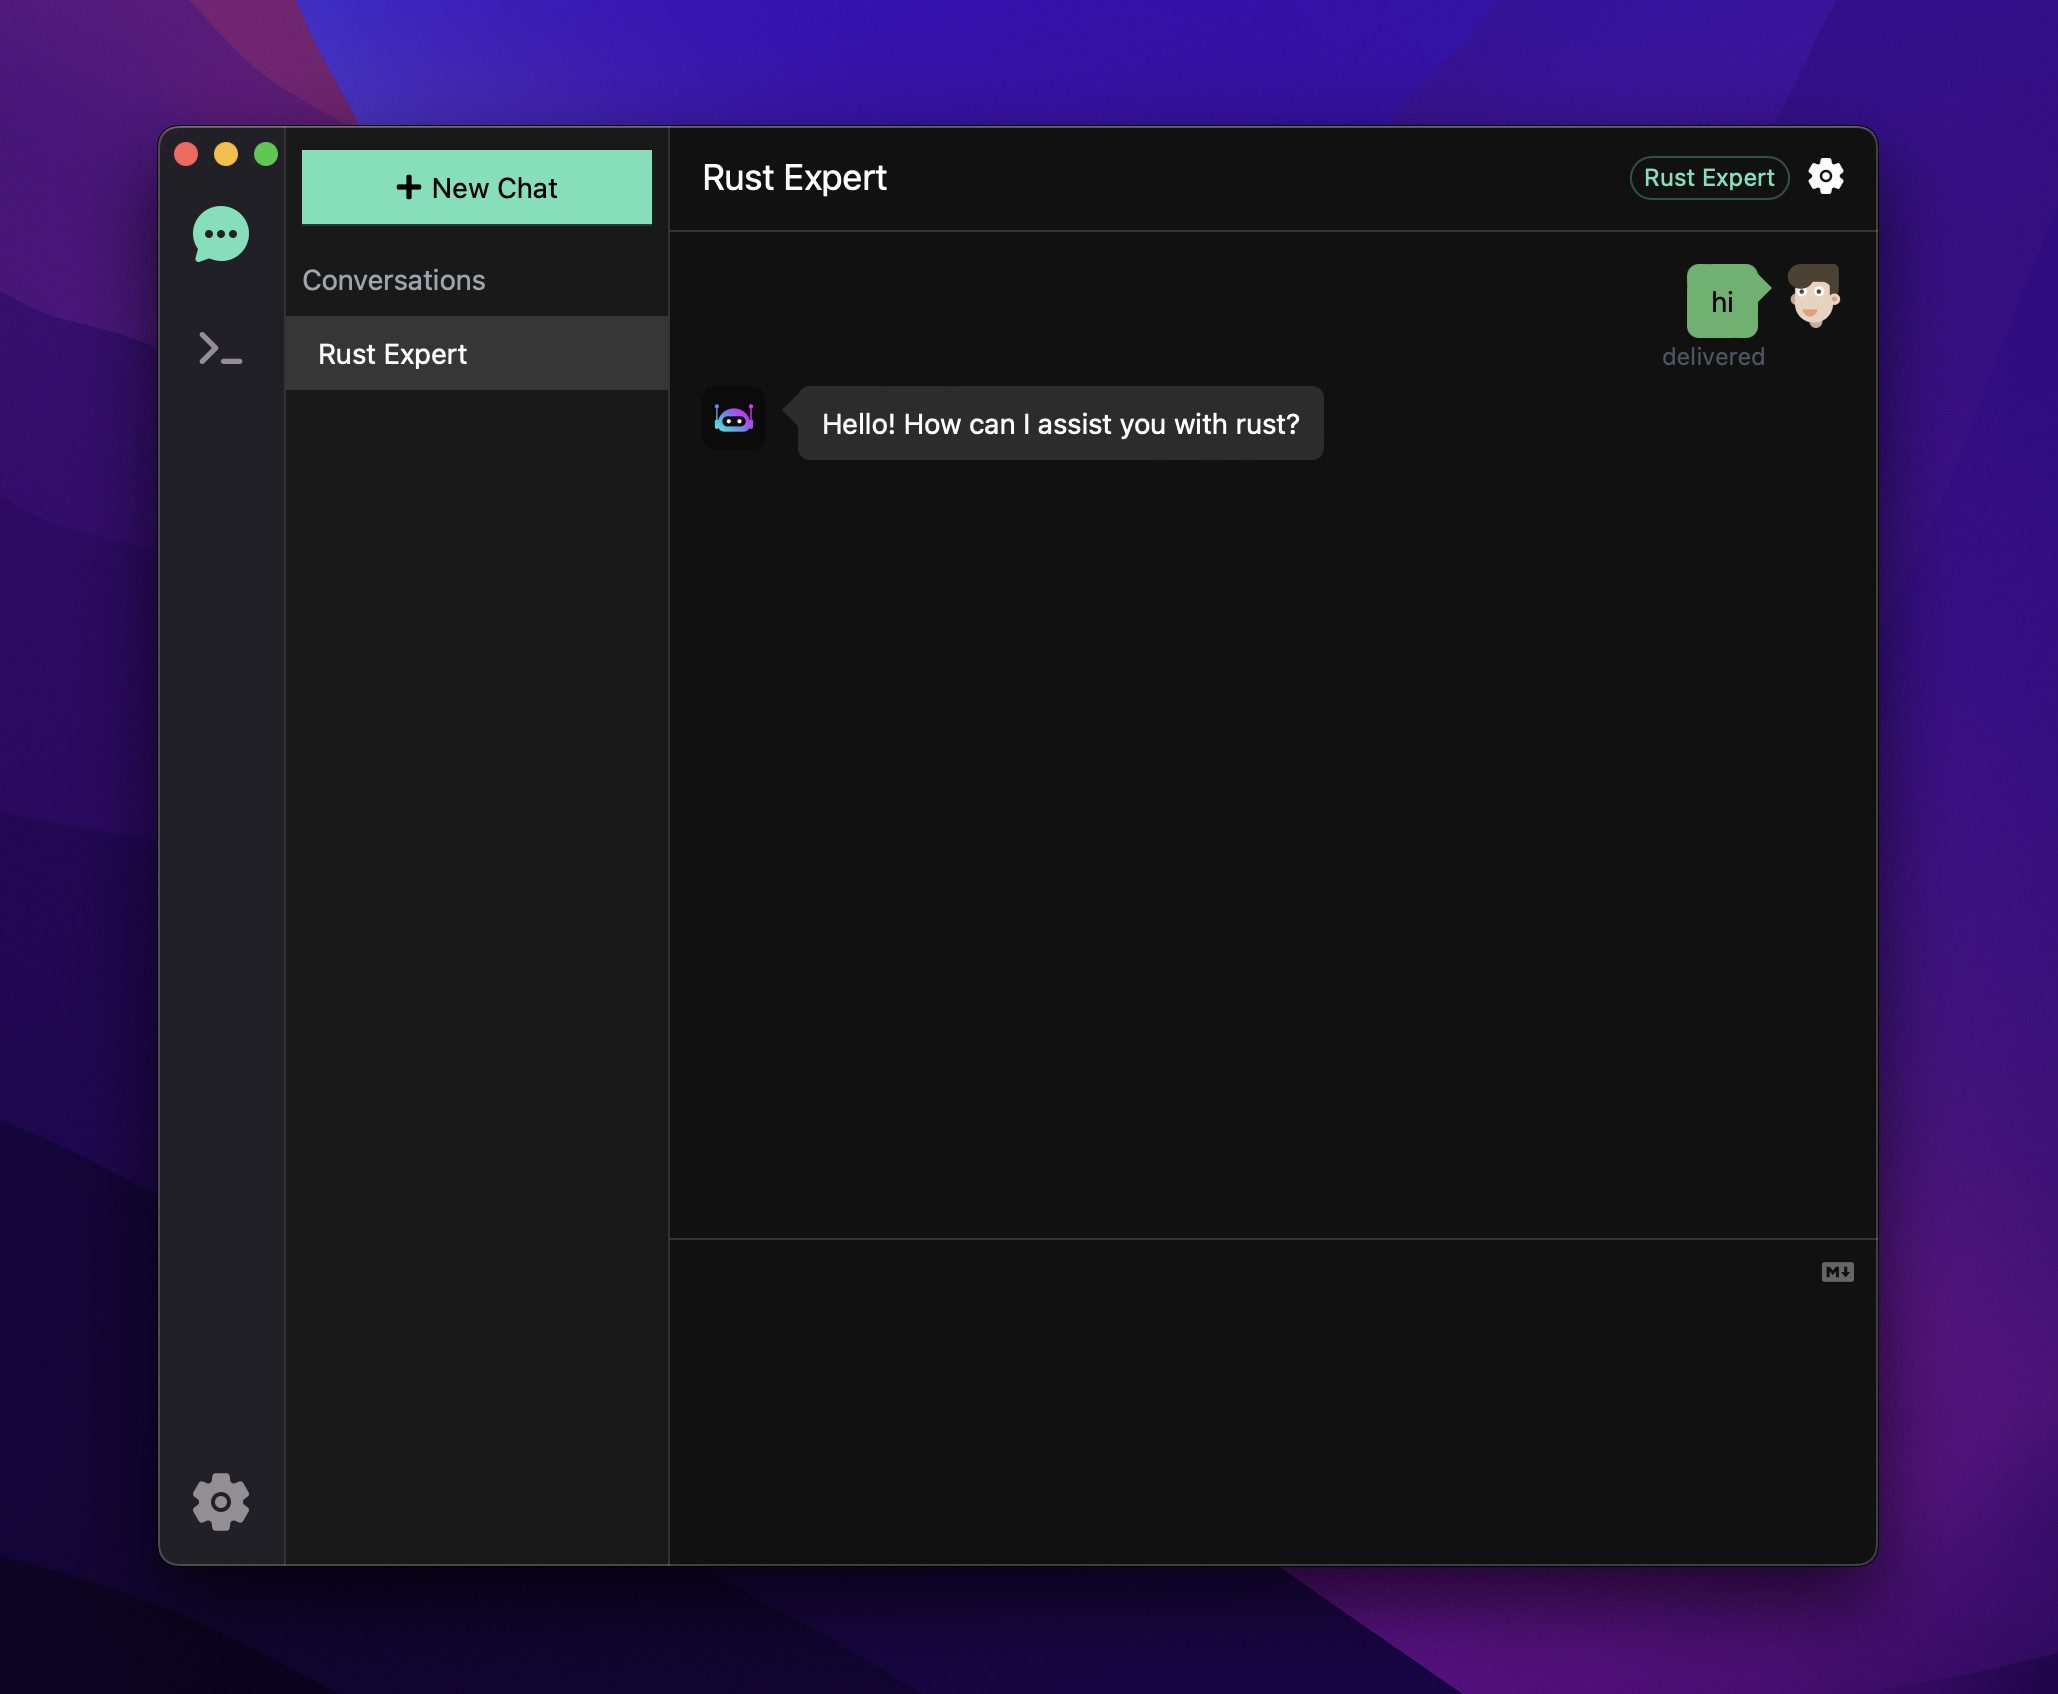Open the chat bubble sidebar icon
This screenshot has width=2058, height=1694.
(220, 235)
